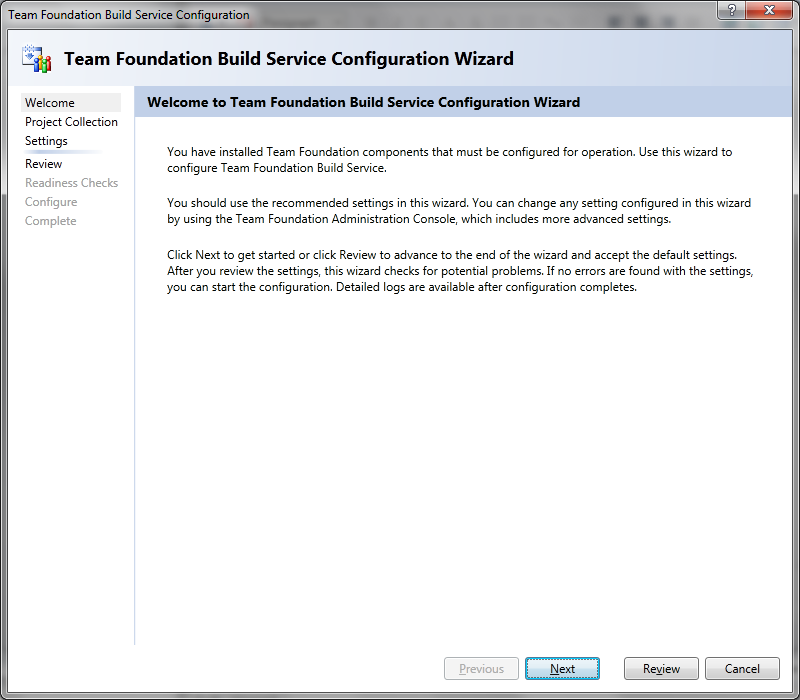This screenshot has height=700, width=800.
Task: Click the disabled Previous button
Action: 481,668
